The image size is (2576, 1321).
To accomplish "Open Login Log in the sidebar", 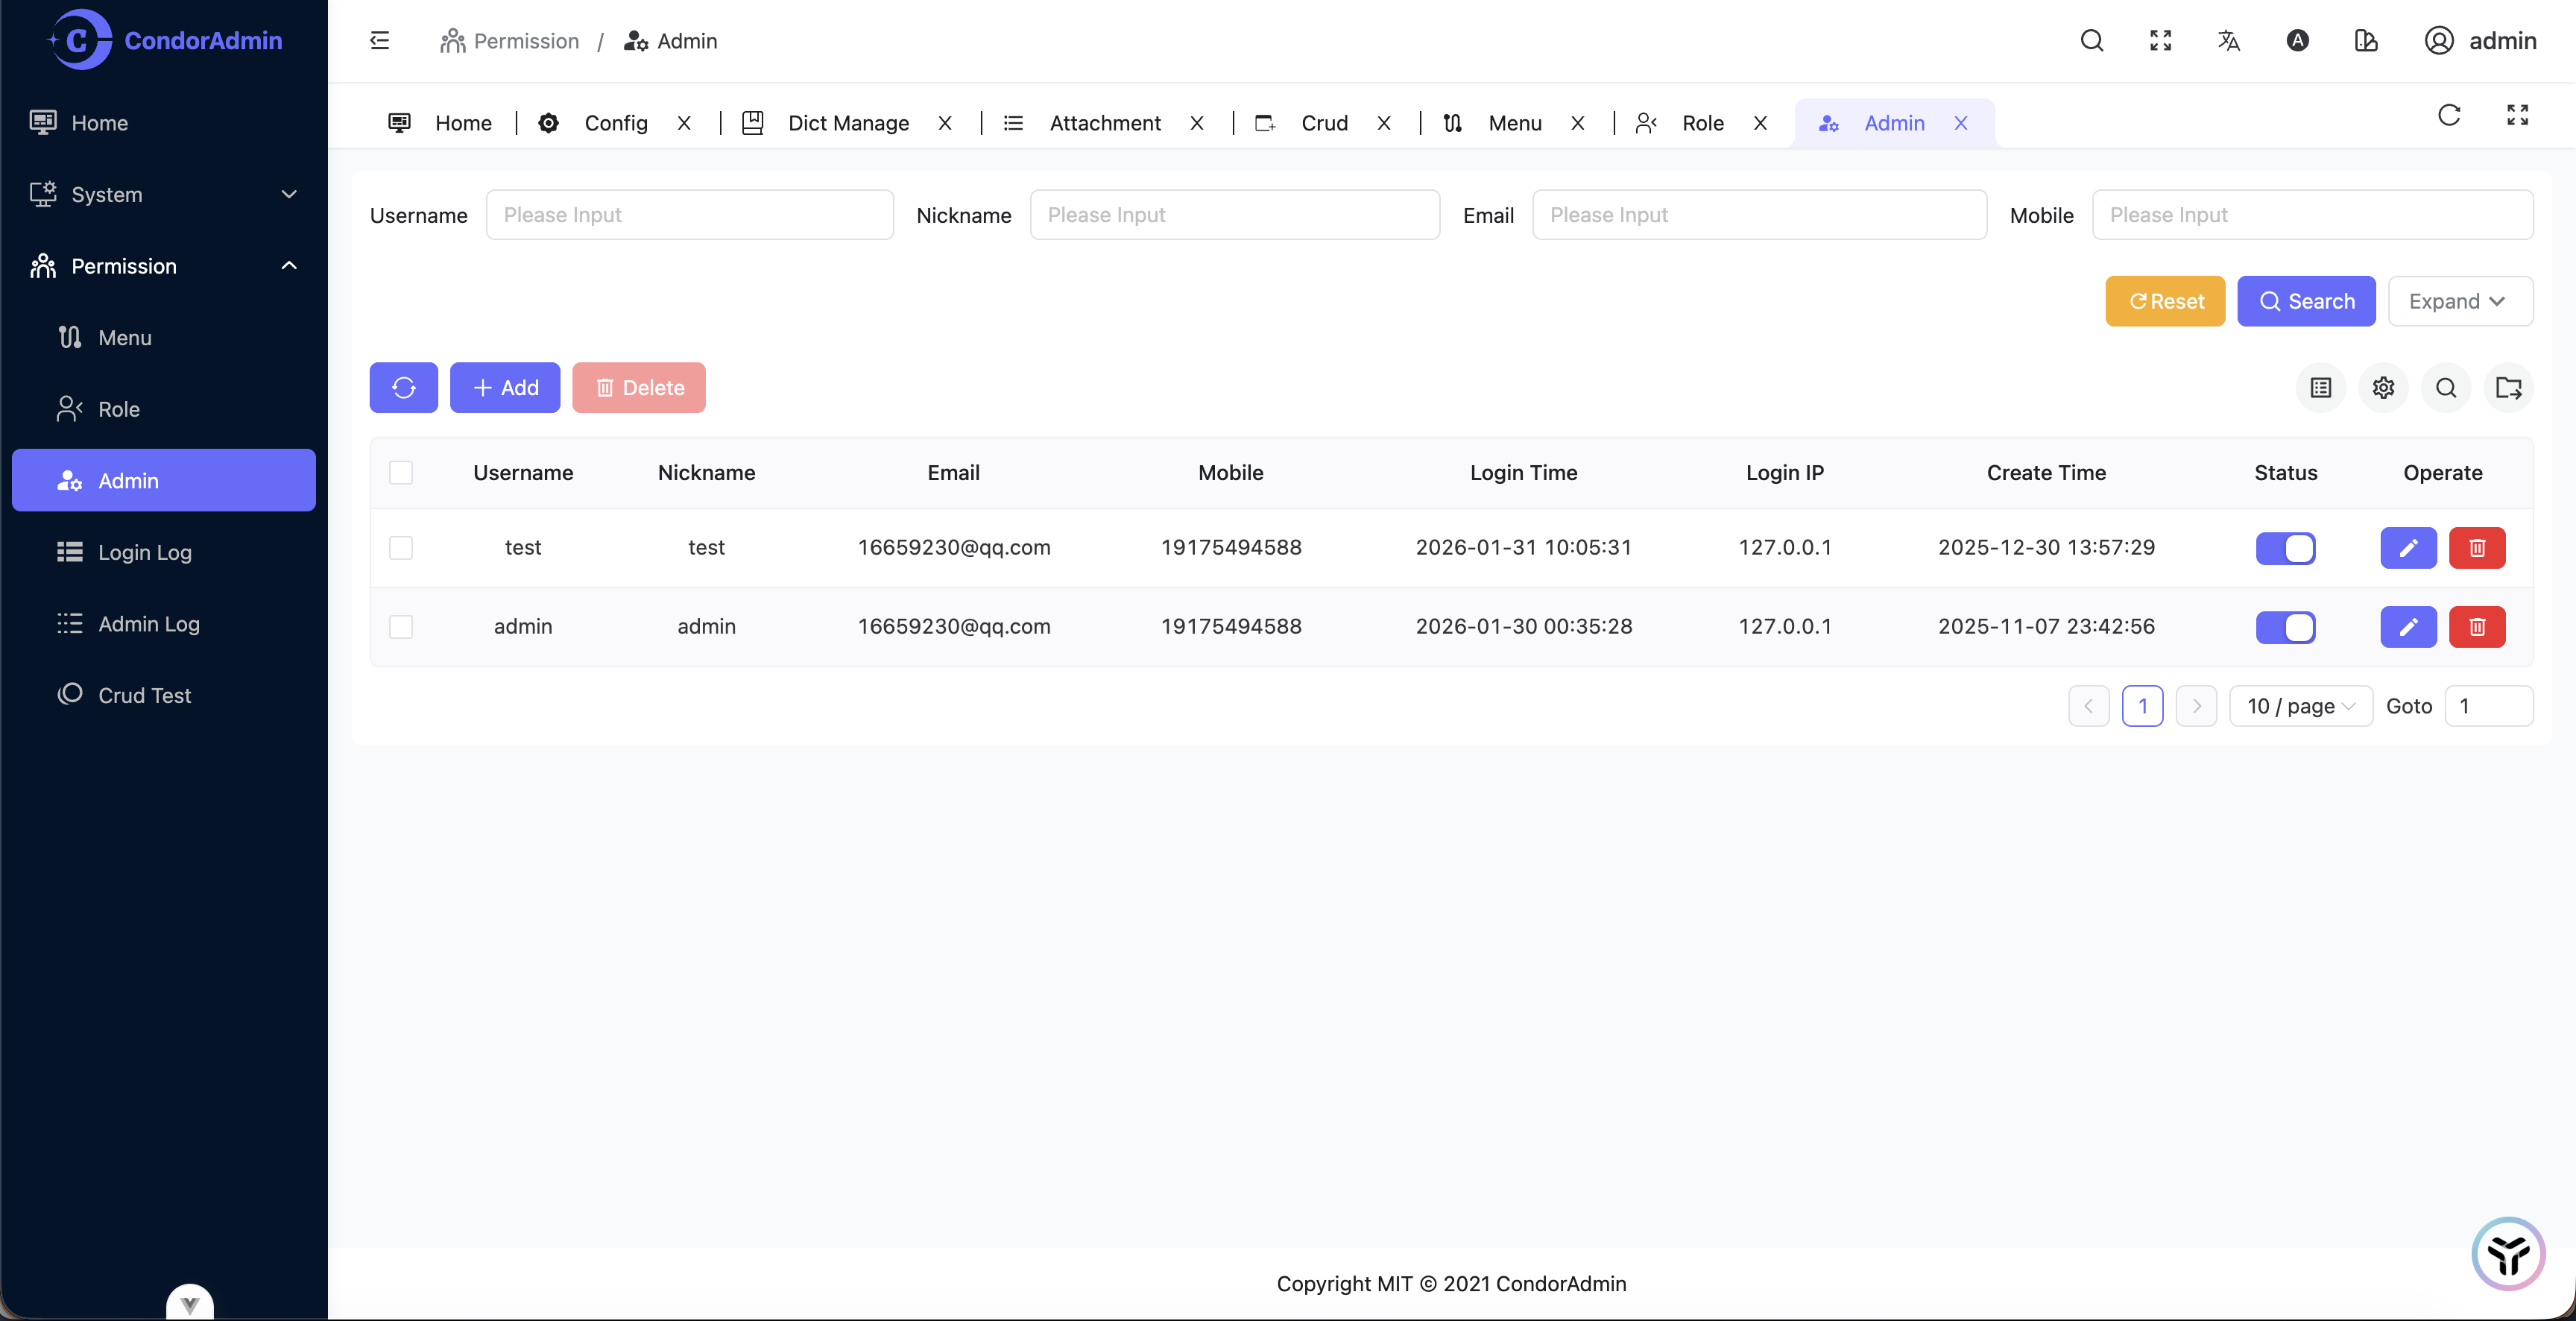I will 145,553.
